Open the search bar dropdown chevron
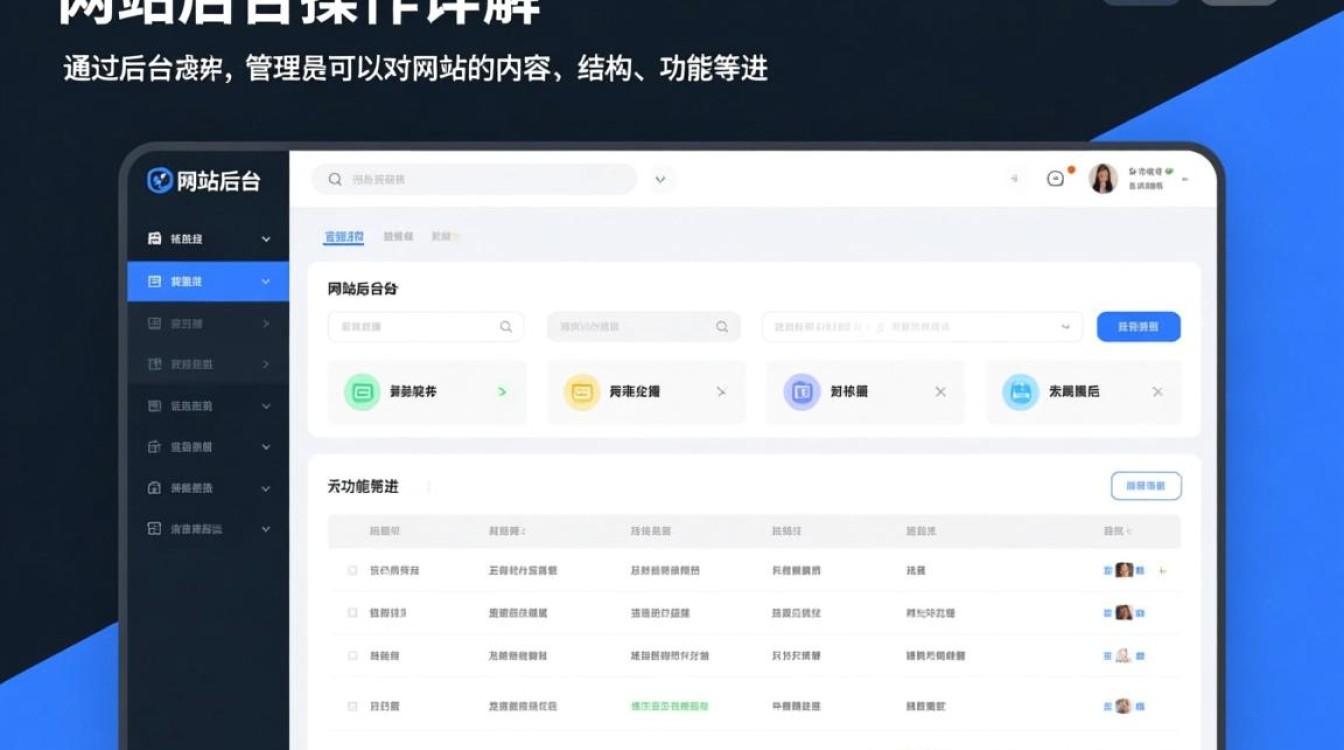The width and height of the screenshot is (1344, 750). pos(659,179)
